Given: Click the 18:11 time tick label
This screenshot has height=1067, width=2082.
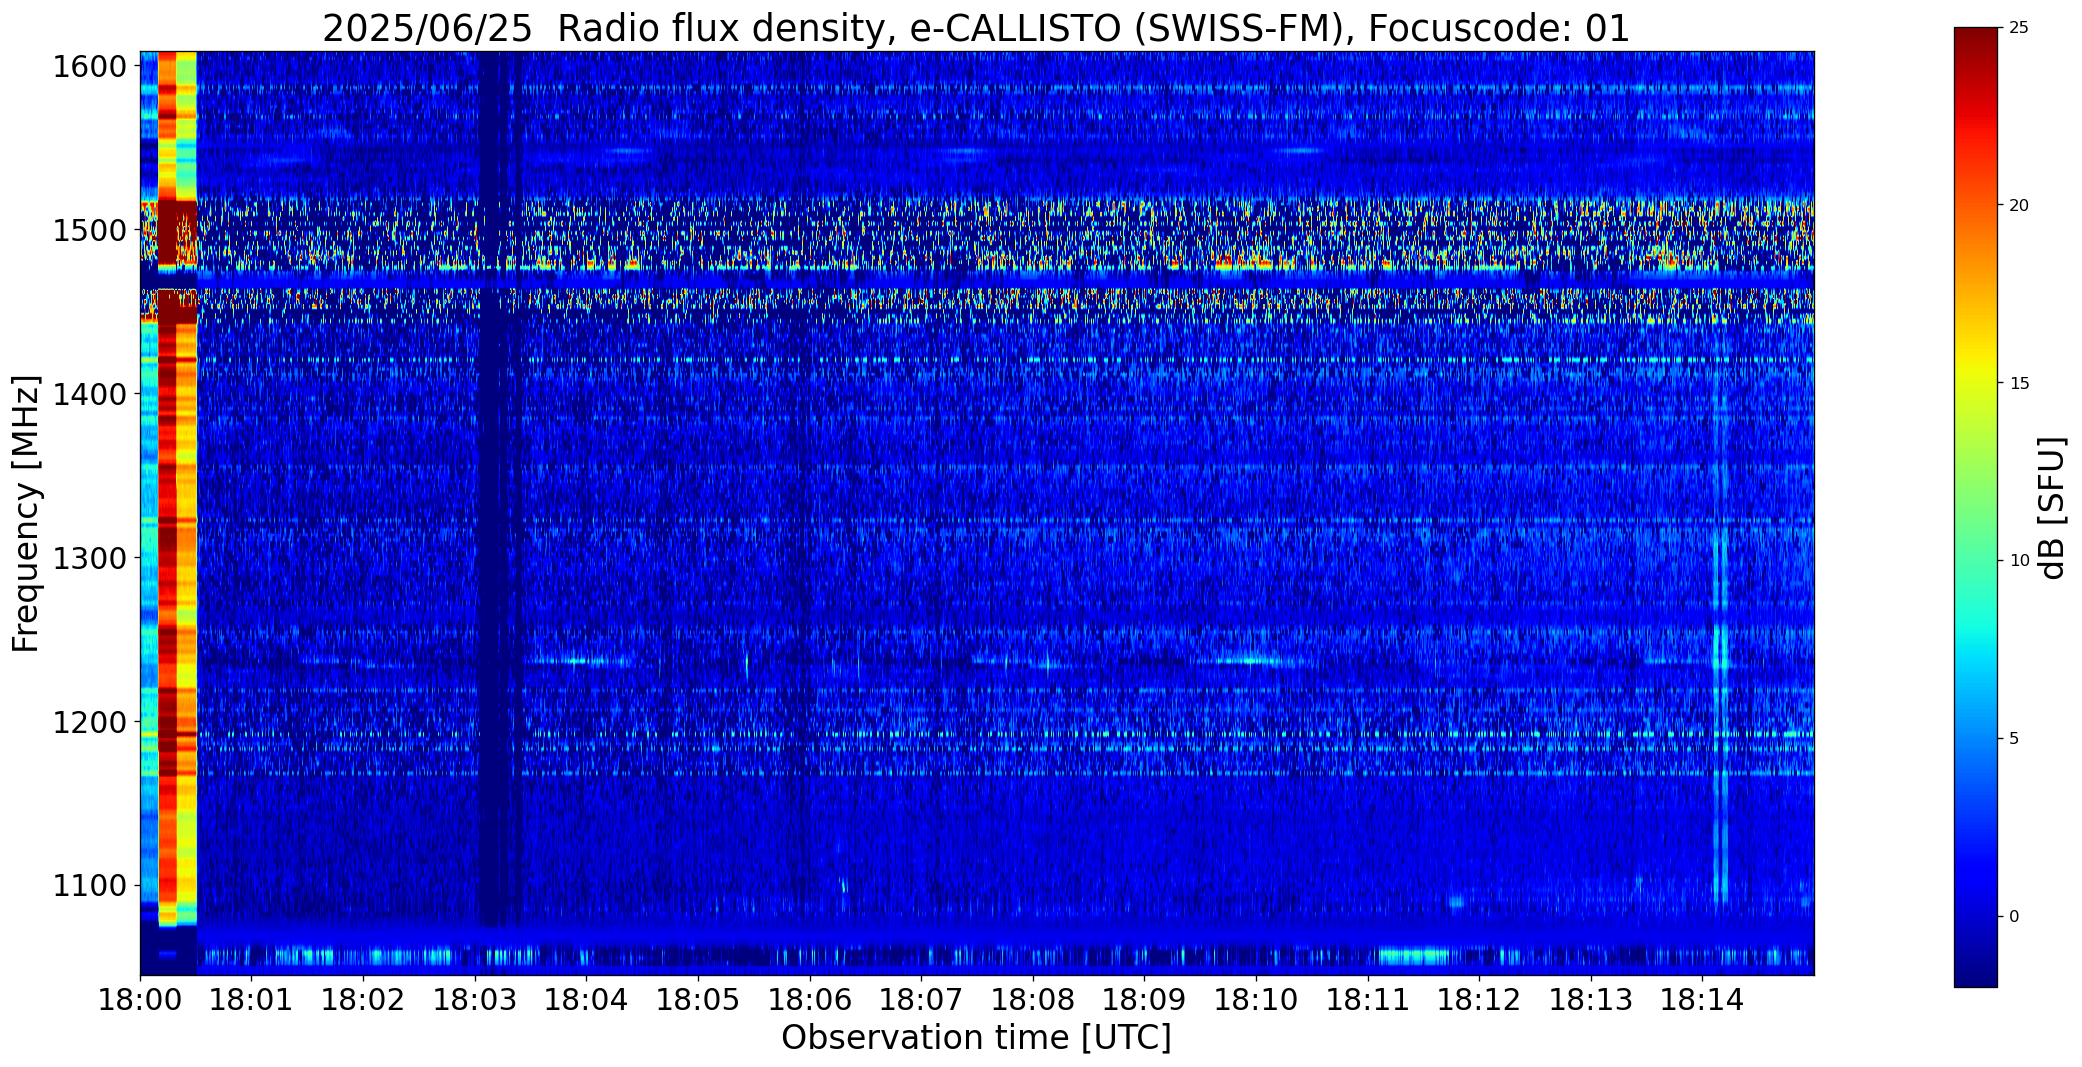Looking at the screenshot, I should [1368, 1000].
